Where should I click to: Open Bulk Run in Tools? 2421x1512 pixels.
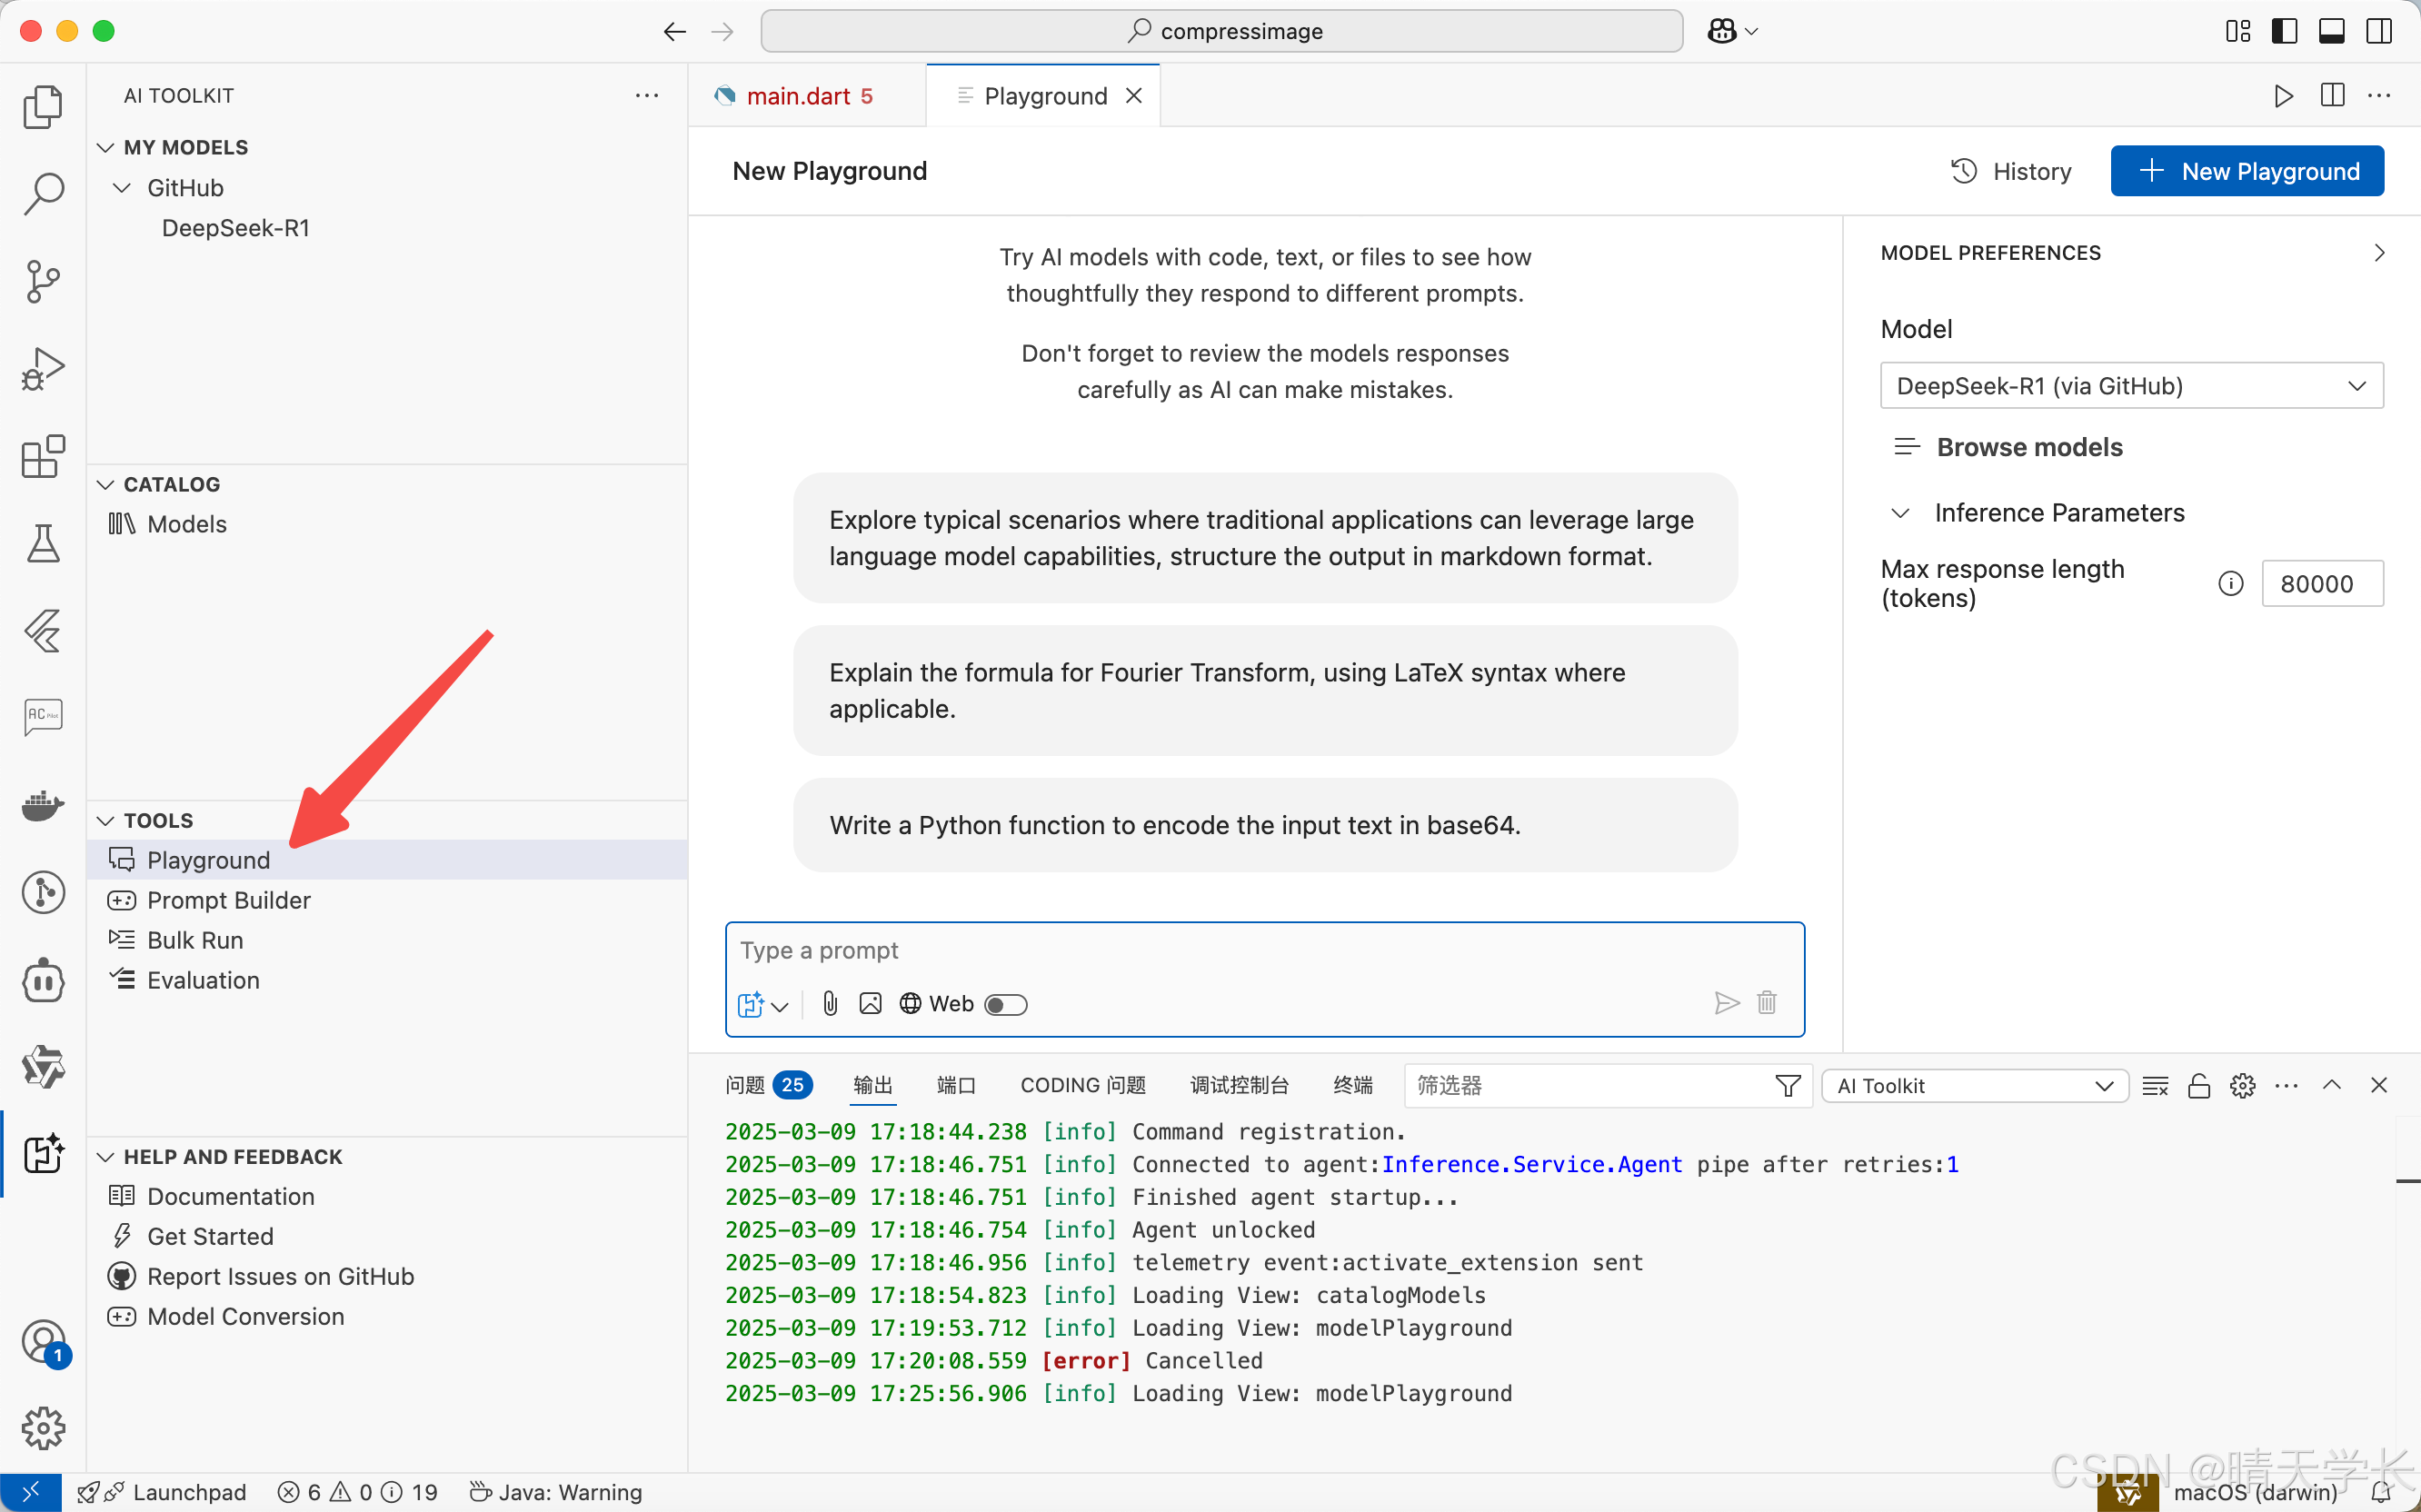195,940
